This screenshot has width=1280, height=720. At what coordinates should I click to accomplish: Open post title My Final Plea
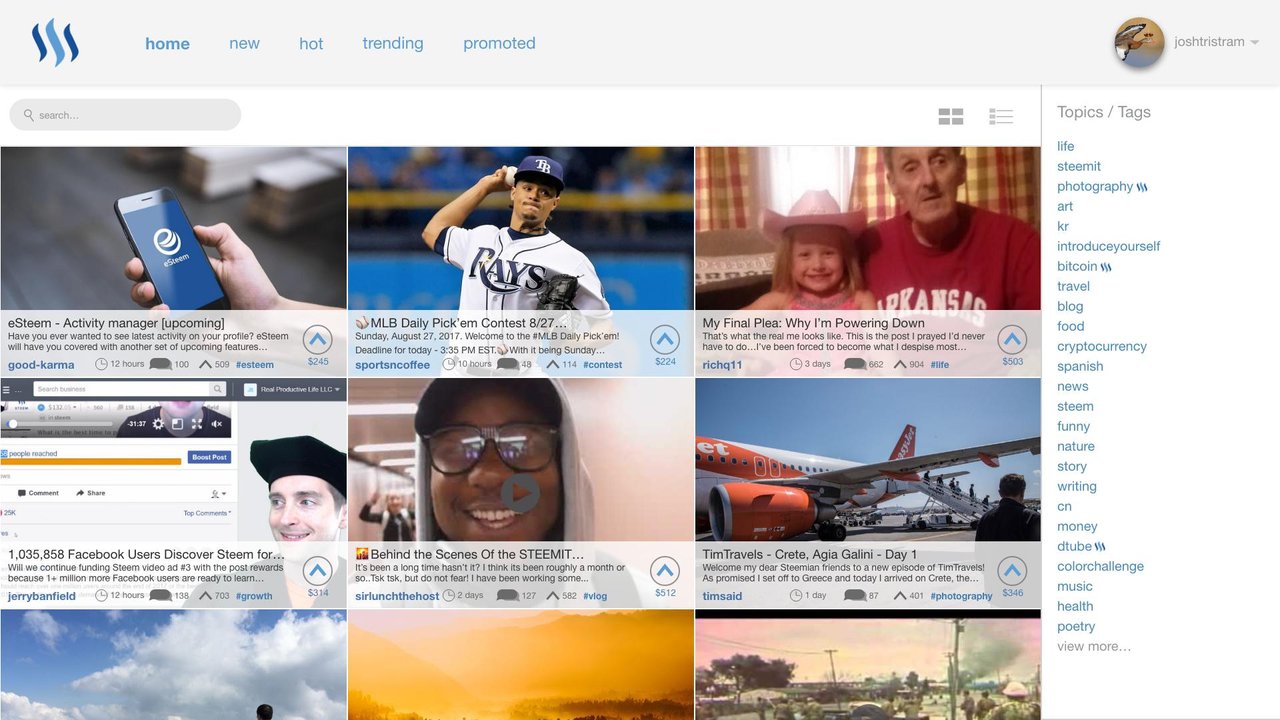(813, 323)
